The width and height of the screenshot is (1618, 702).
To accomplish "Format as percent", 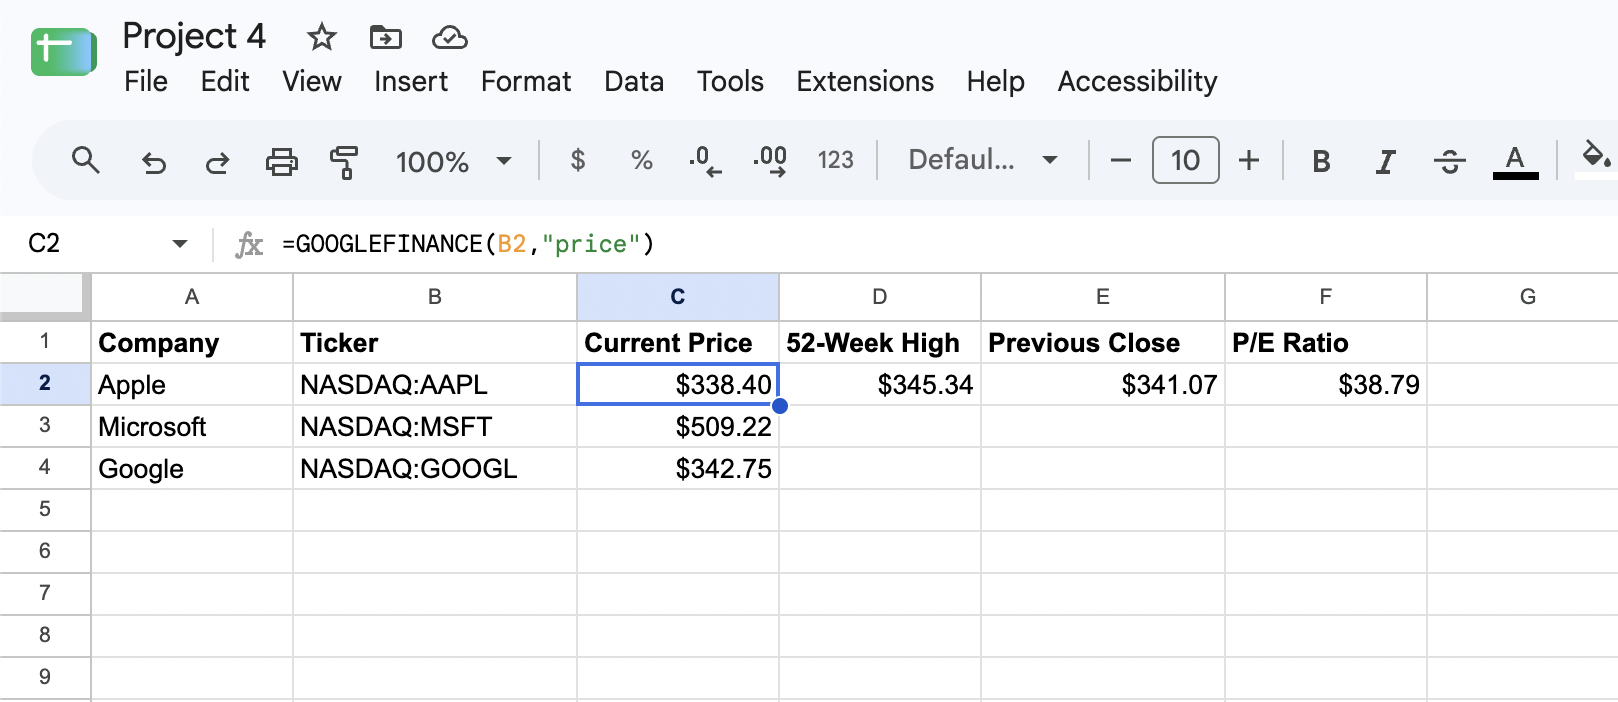I will coord(641,160).
